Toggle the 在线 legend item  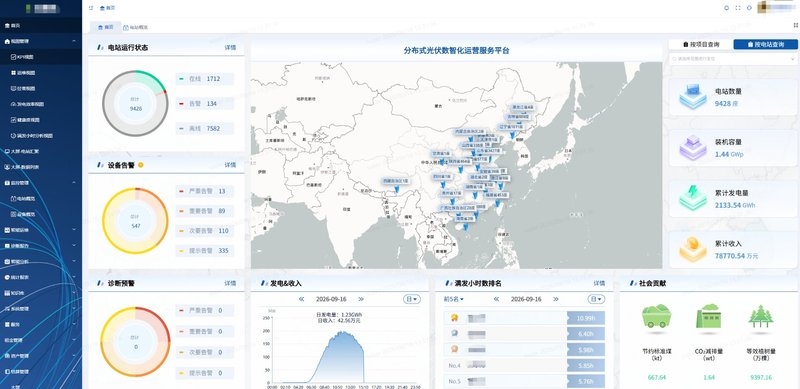pyautogui.click(x=205, y=79)
